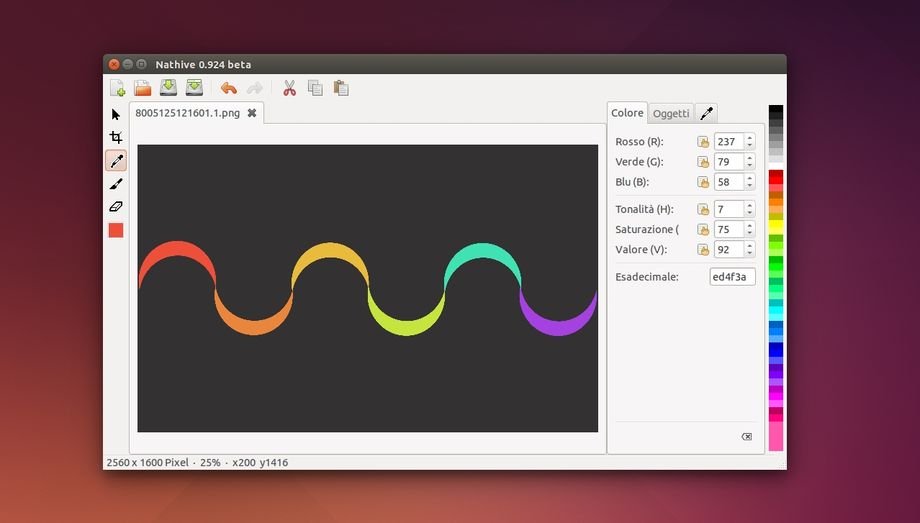Toggle the lock beside Tonalità (H)
920x523 pixels.
703,210
